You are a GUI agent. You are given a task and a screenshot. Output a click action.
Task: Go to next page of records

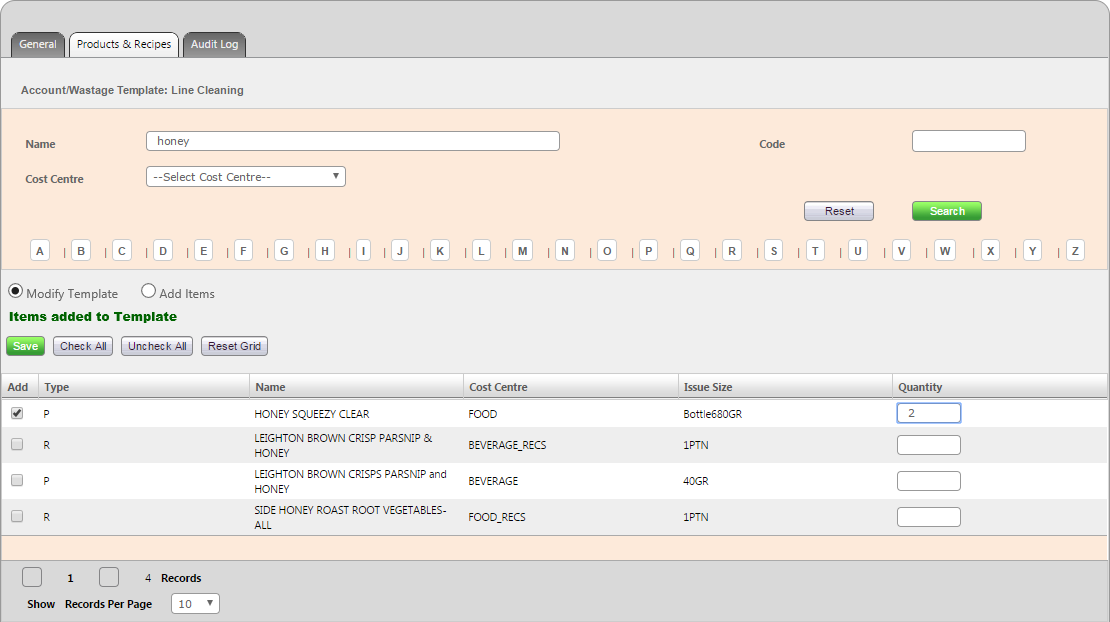tap(109, 577)
